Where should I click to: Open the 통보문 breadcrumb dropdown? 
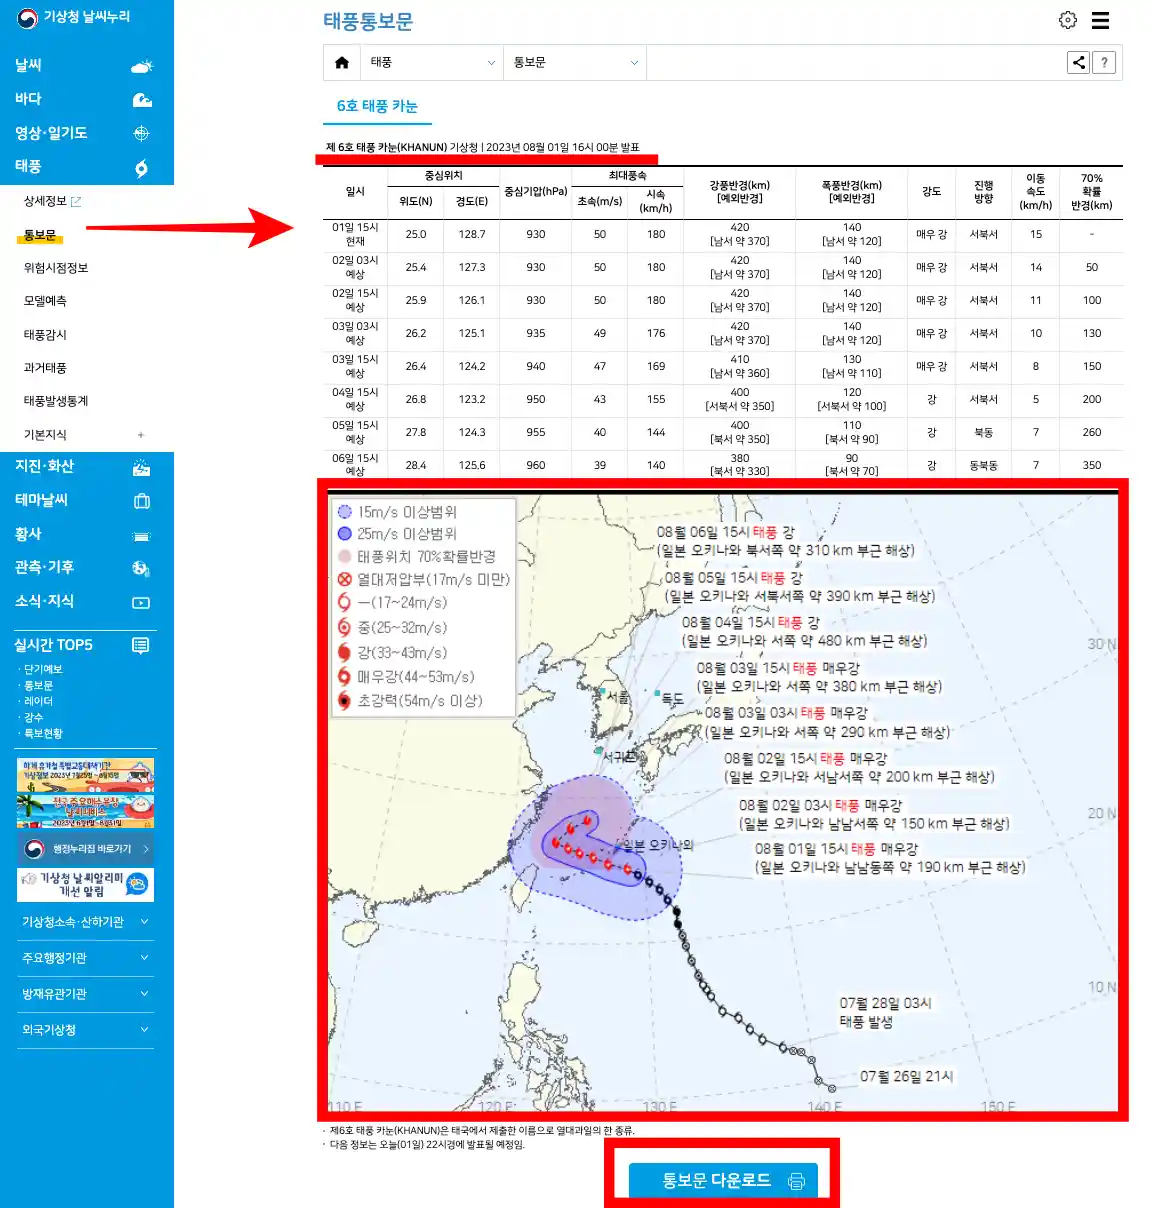(x=573, y=62)
